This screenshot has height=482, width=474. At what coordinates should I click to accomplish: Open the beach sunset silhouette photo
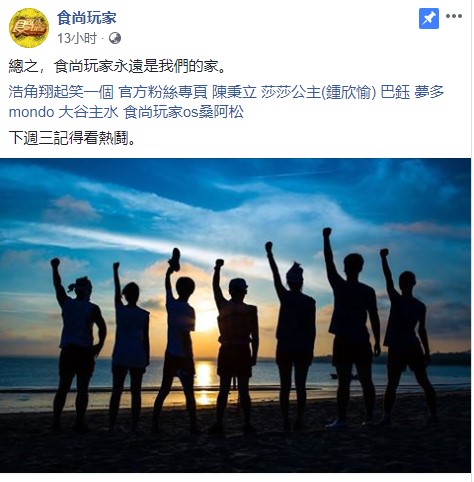click(235, 315)
